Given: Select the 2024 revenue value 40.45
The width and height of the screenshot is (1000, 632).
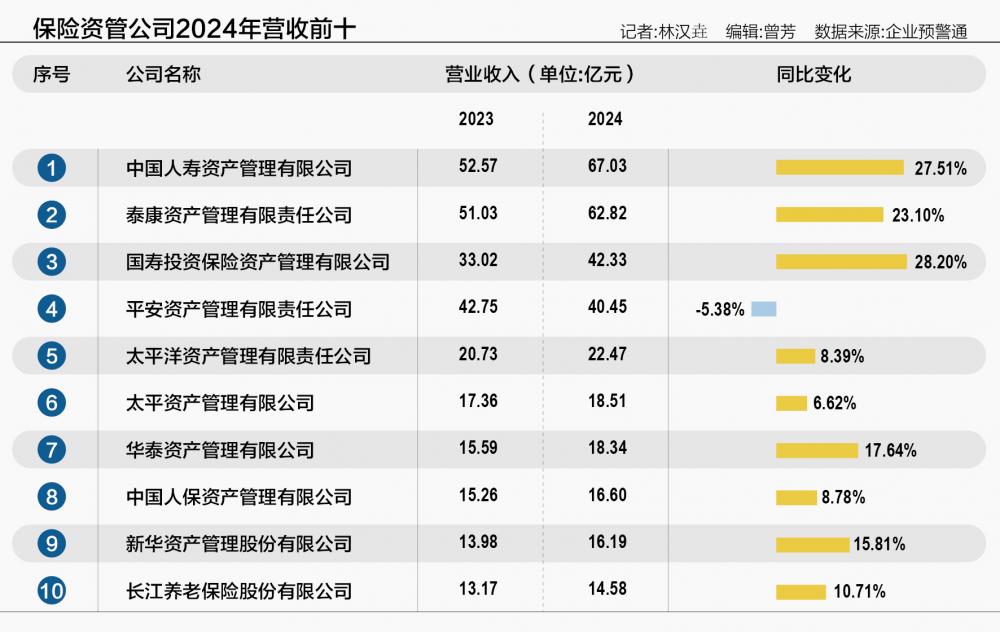Looking at the screenshot, I should click(x=607, y=307).
